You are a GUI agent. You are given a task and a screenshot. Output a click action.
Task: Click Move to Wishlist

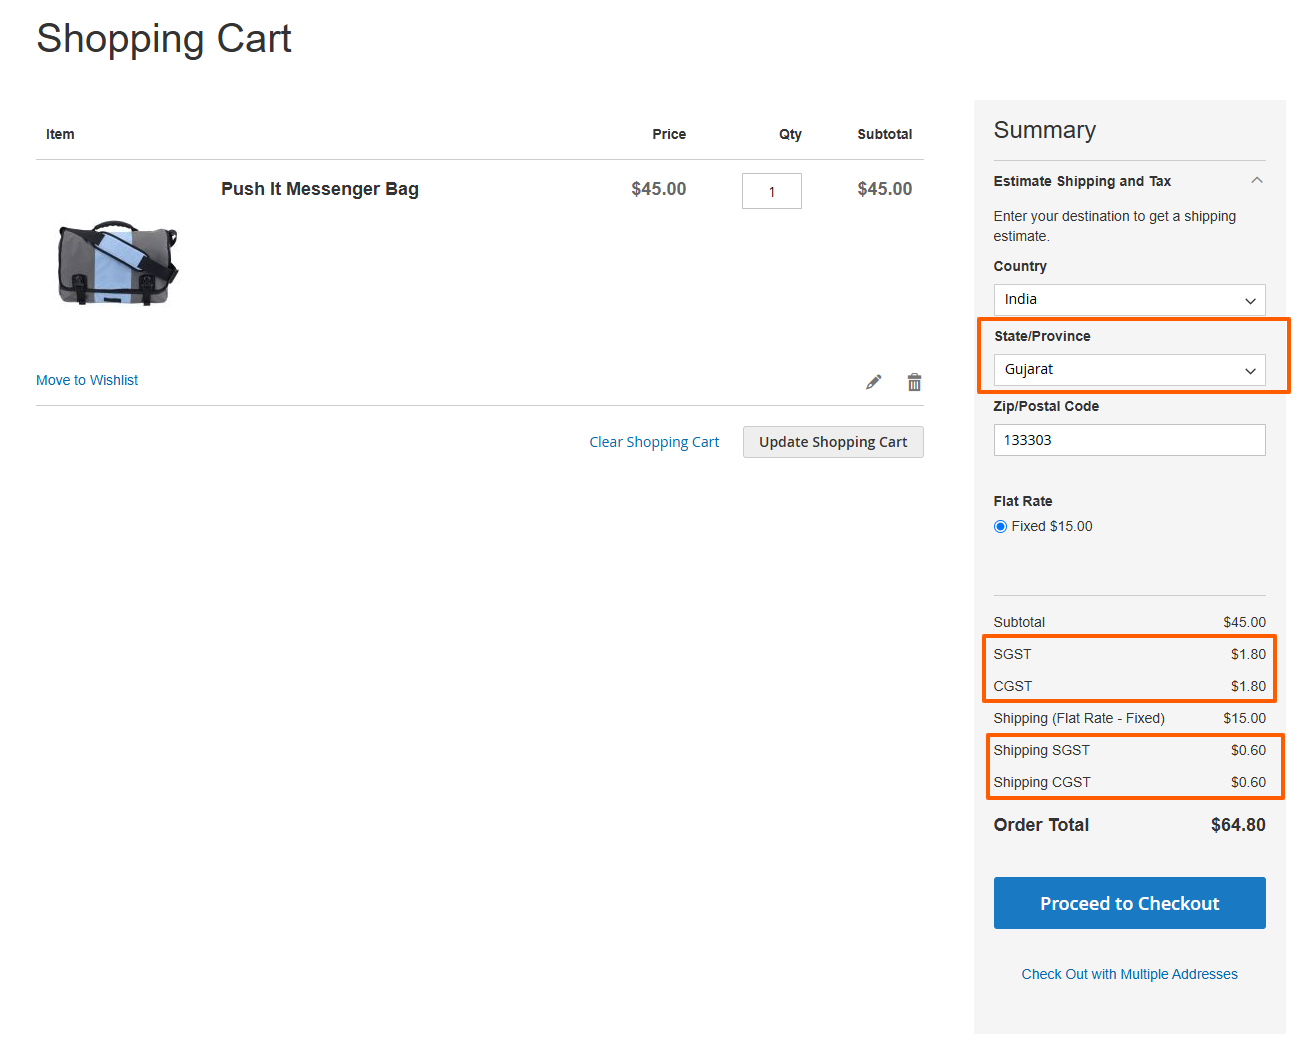click(x=87, y=380)
